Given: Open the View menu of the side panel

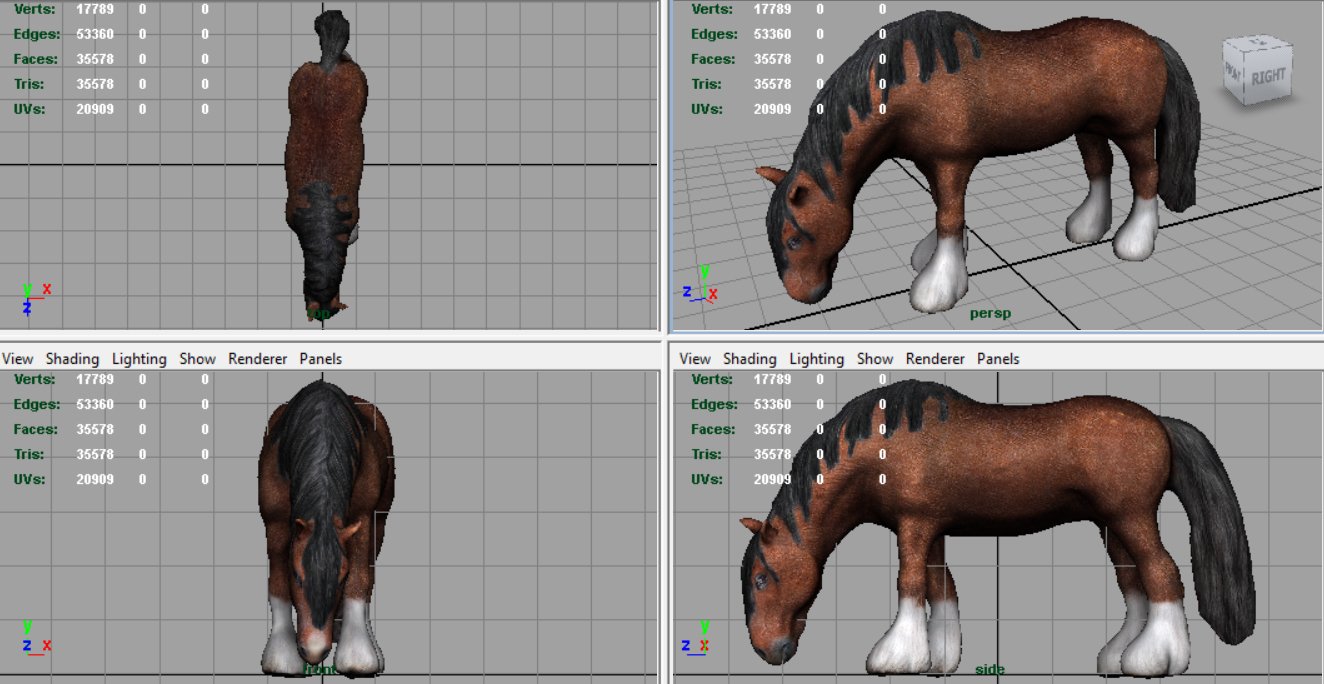Looking at the screenshot, I should 695,359.
